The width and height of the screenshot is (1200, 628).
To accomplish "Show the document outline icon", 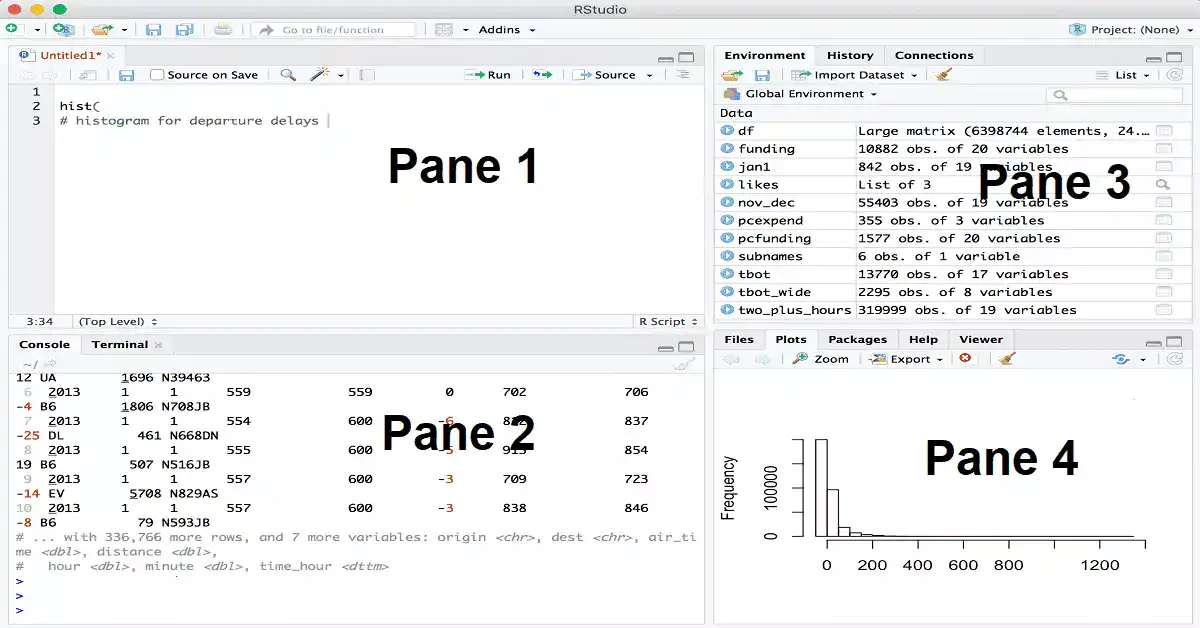I will coord(683,75).
